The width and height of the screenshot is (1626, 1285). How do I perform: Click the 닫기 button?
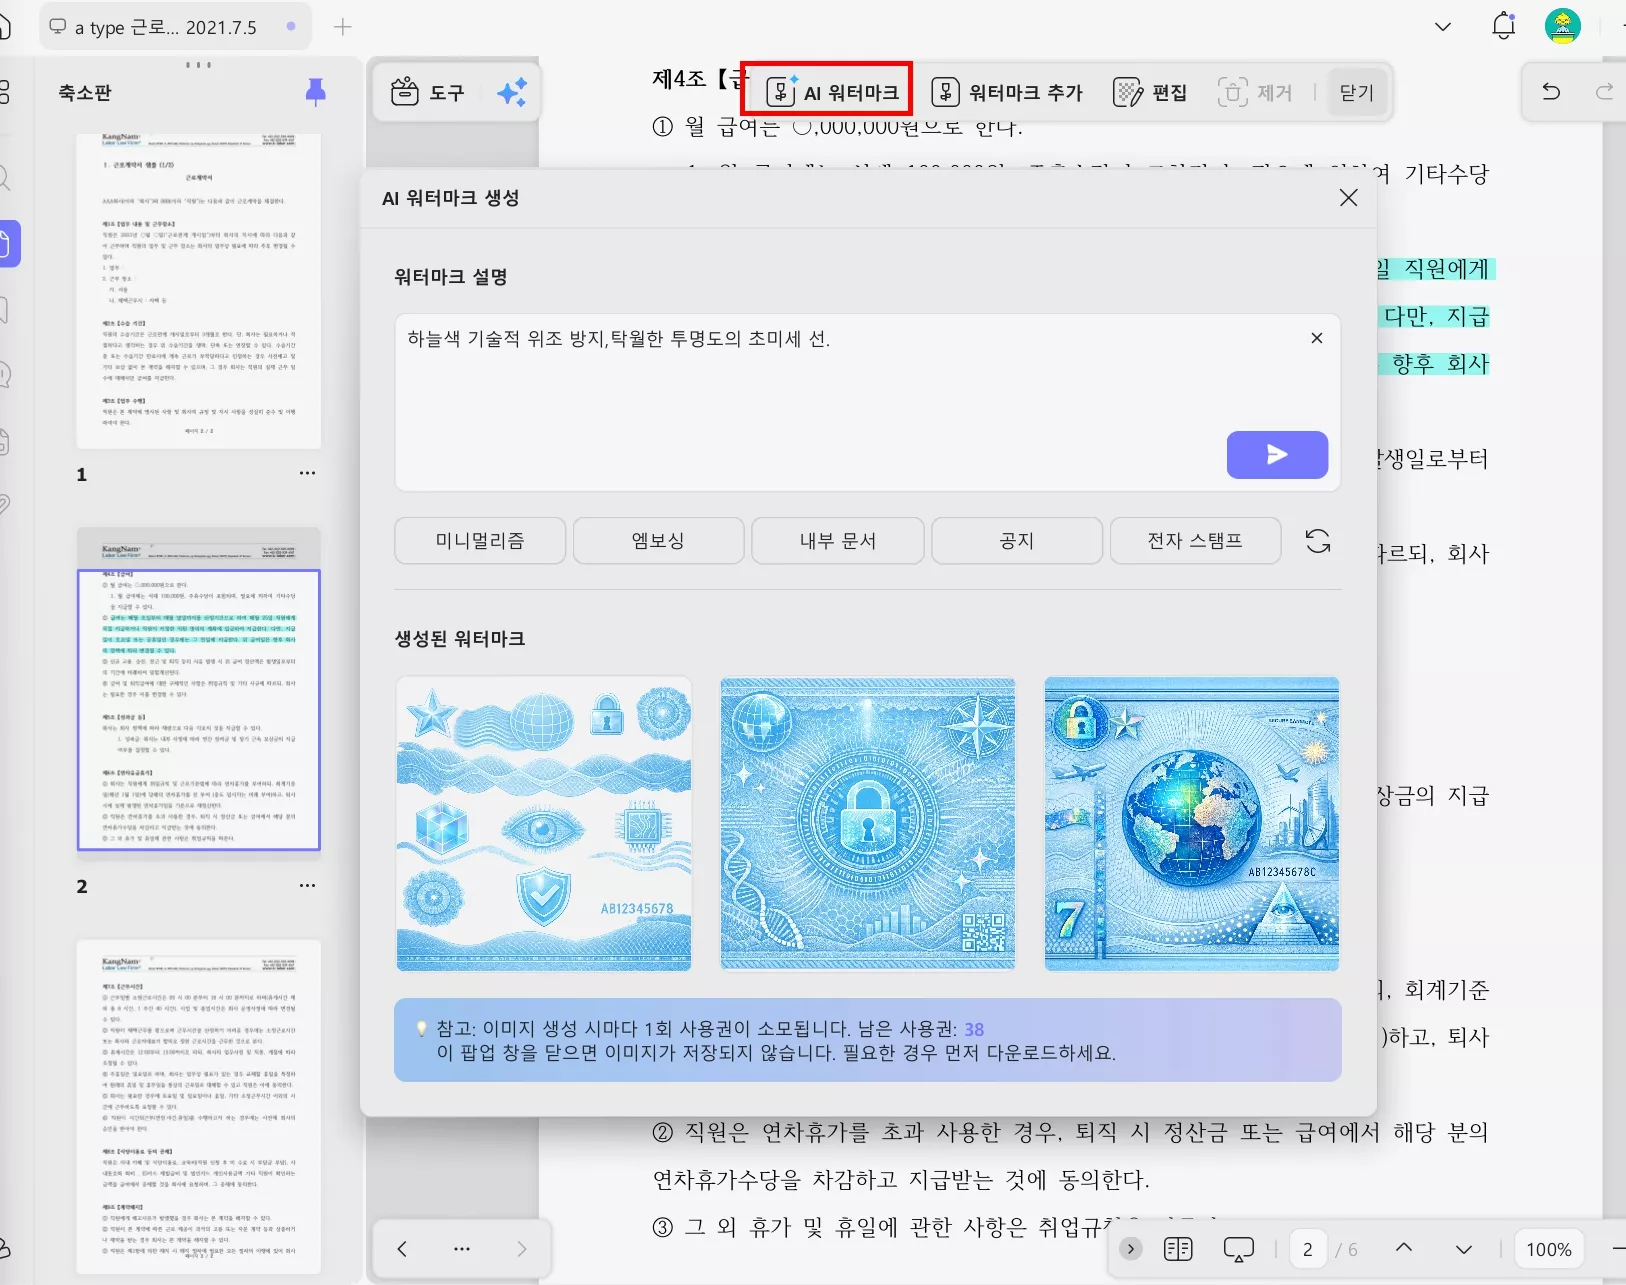tap(1356, 92)
